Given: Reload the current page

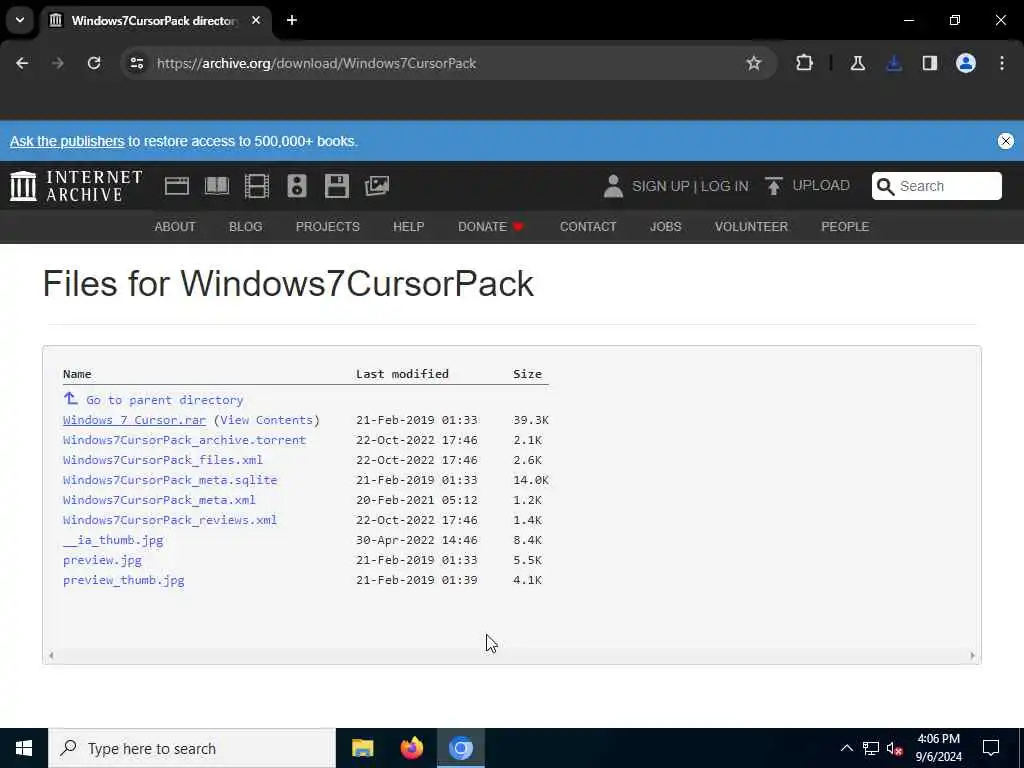Looking at the screenshot, I should click(94, 63).
